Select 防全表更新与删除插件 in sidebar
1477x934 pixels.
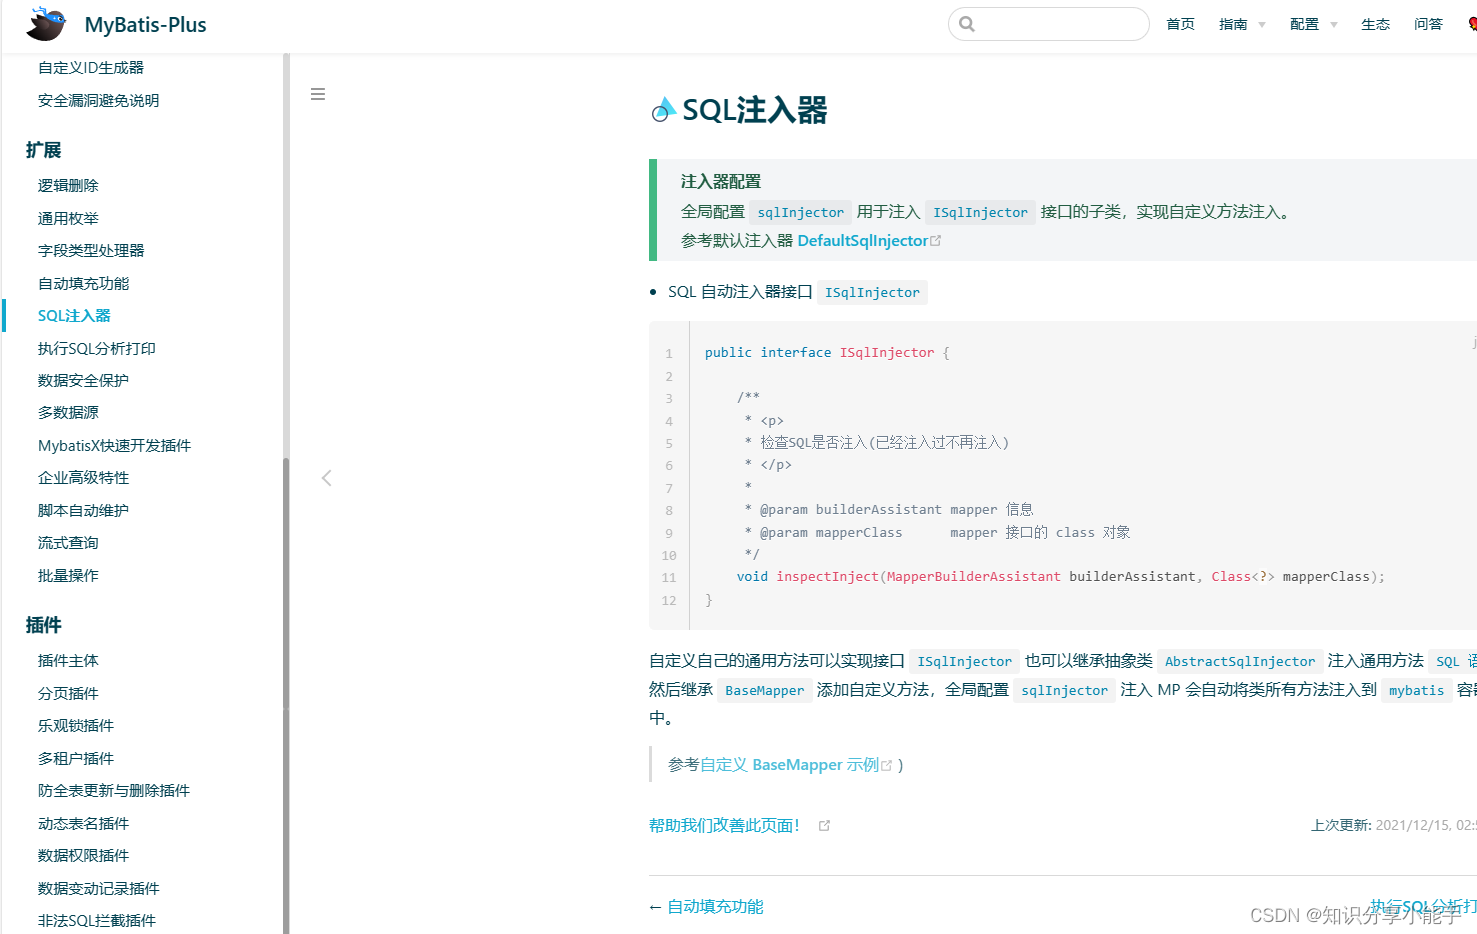tap(114, 791)
